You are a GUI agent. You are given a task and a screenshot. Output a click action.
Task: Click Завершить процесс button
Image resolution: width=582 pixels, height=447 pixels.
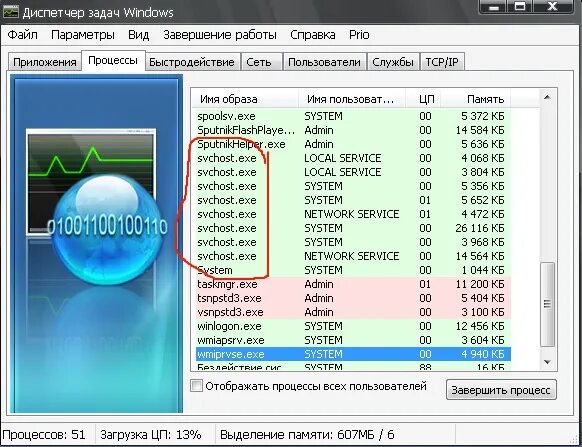coord(501,390)
